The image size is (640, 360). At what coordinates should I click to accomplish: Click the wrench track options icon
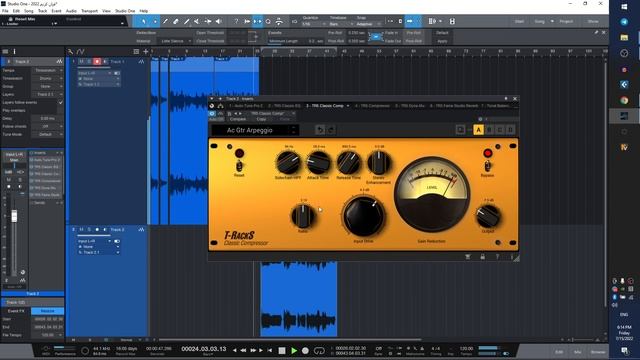tap(70, 51)
